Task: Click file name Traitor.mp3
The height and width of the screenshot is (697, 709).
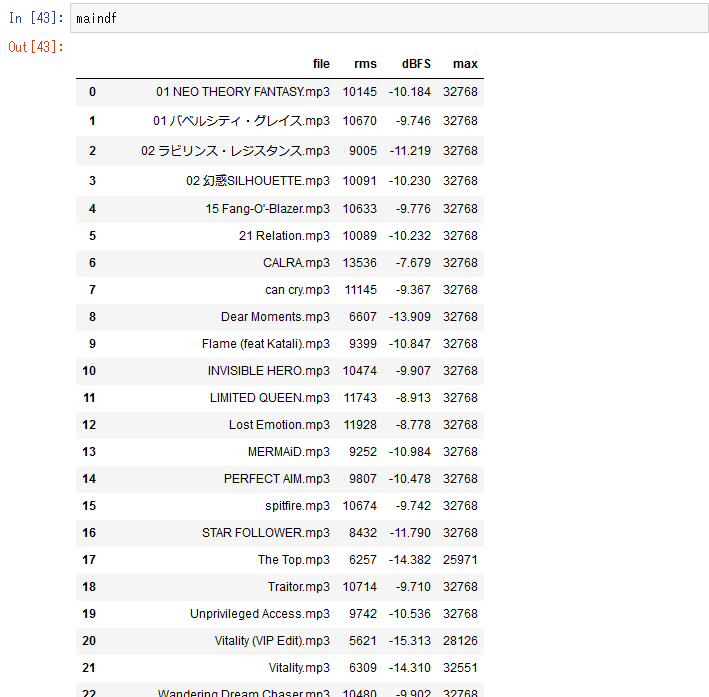Action: point(299,587)
